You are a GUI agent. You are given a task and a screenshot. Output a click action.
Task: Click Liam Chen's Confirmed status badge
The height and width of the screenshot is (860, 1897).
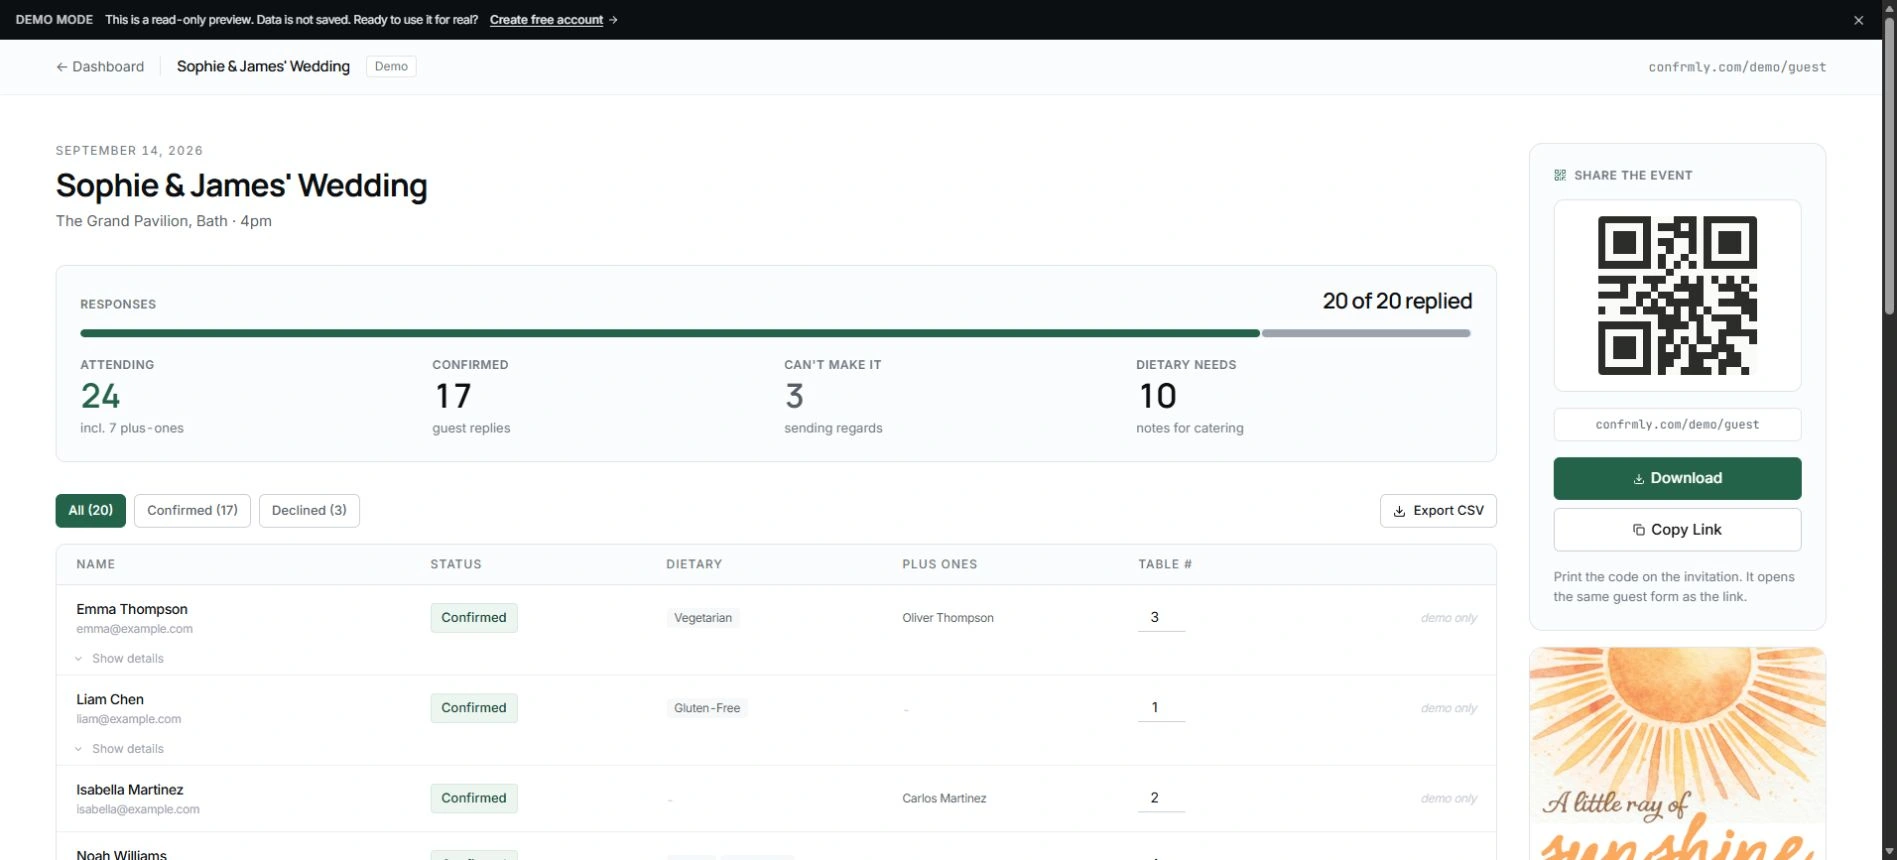(474, 708)
